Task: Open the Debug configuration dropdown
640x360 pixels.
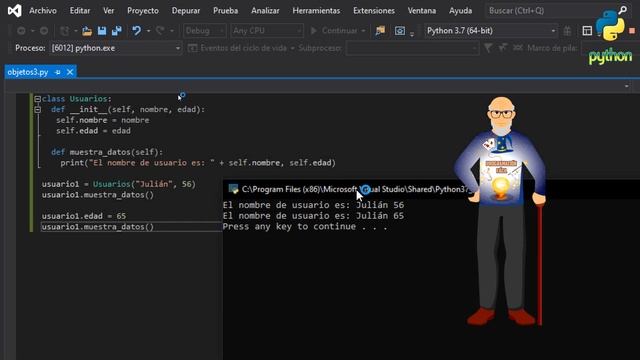Action: coord(204,31)
